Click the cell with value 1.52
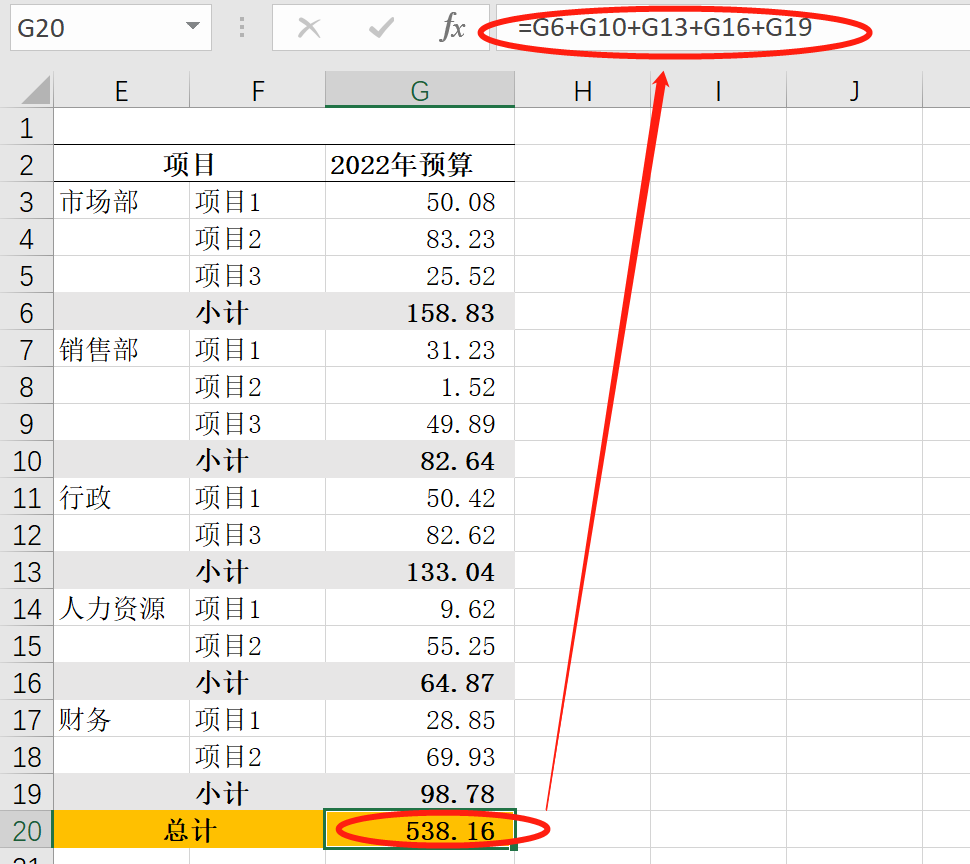The height and width of the screenshot is (864, 970). coord(420,387)
